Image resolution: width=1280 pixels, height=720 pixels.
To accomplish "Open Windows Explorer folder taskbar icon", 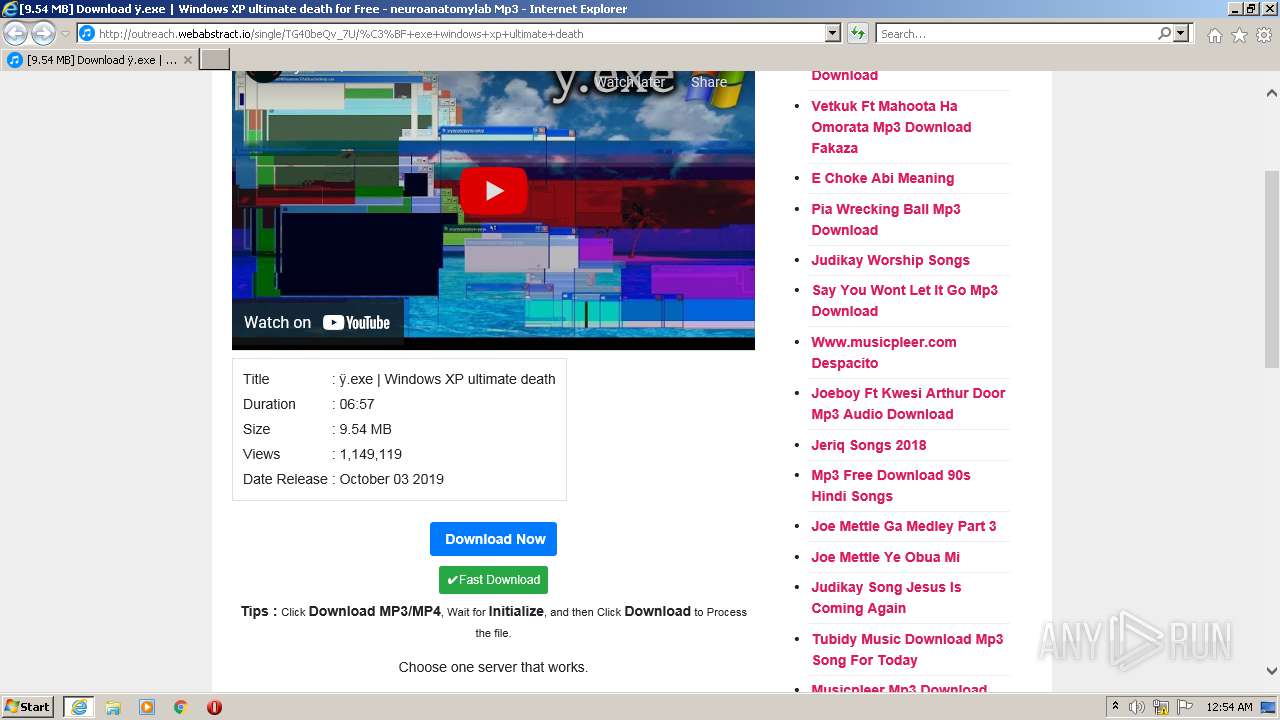I will (x=113, y=707).
